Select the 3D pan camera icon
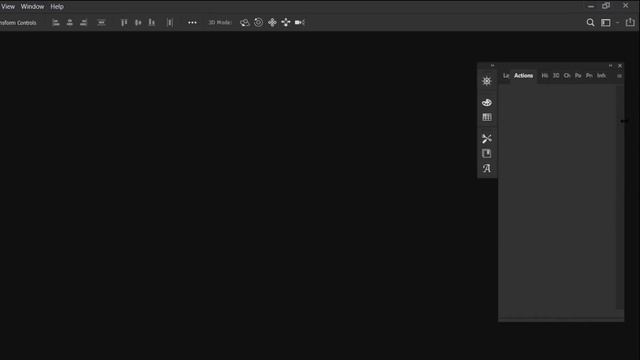Screen dimensions: 640x360 pyautogui.click(x=272, y=22)
